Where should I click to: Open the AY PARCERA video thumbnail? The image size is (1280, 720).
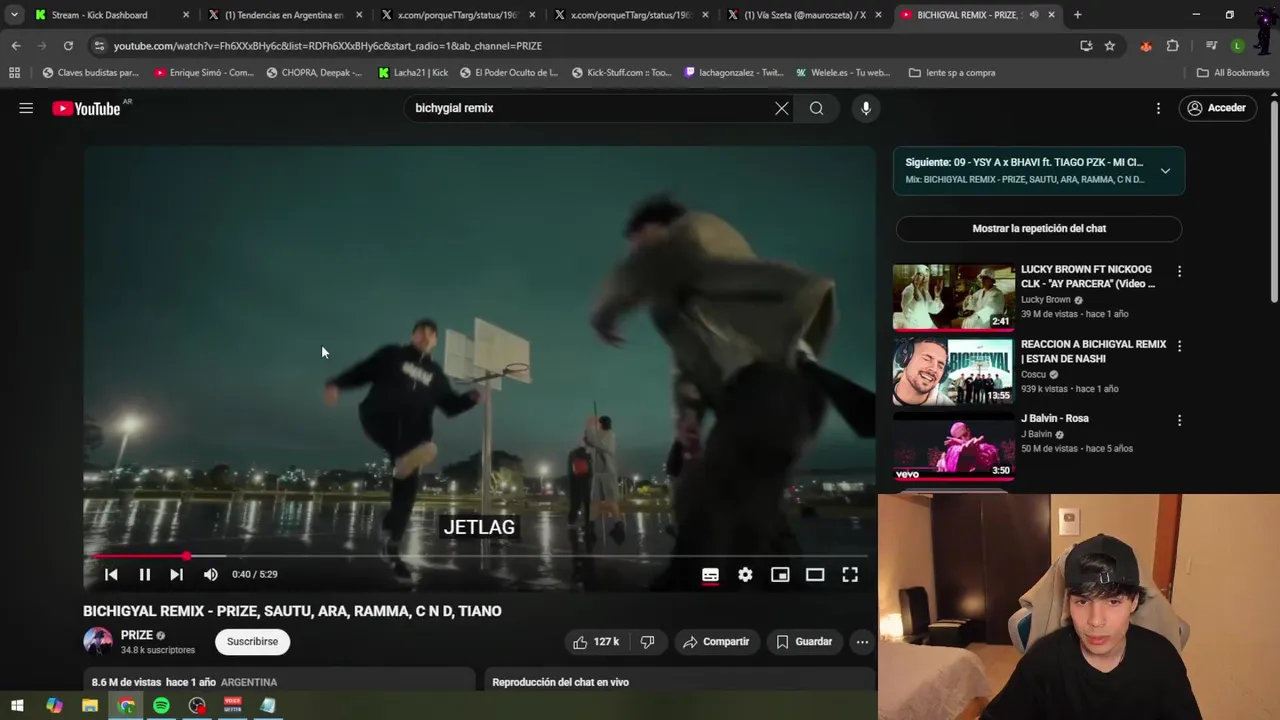(953, 297)
